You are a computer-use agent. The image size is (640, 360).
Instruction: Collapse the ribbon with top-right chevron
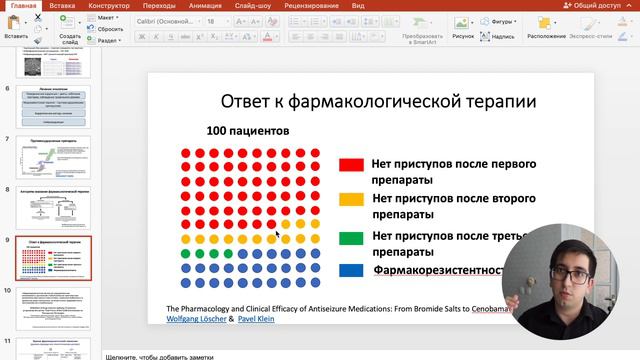coord(629,5)
